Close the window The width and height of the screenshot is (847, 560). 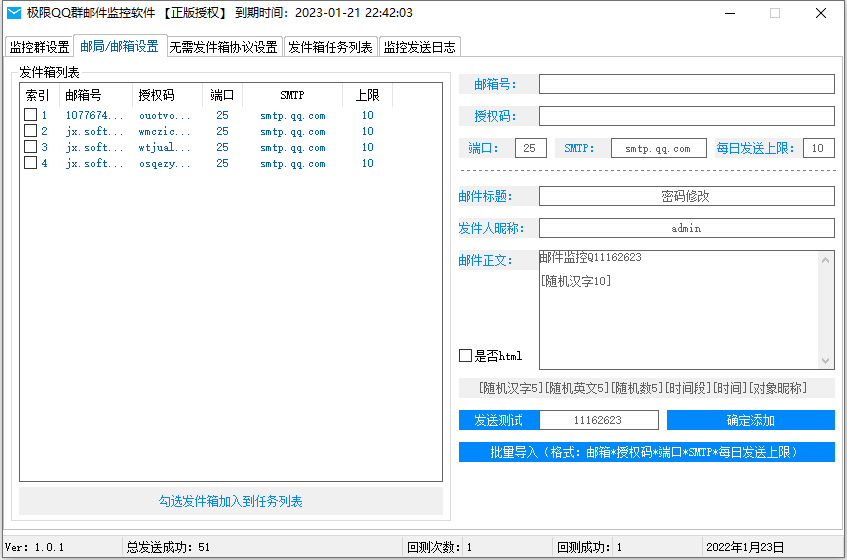coord(821,13)
